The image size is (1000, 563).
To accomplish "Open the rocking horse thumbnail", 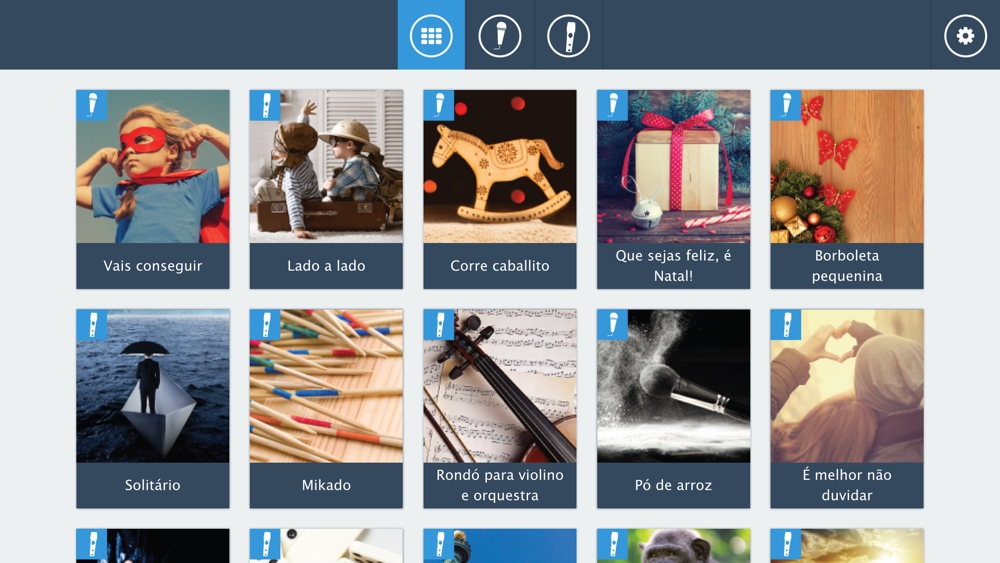I will point(500,166).
